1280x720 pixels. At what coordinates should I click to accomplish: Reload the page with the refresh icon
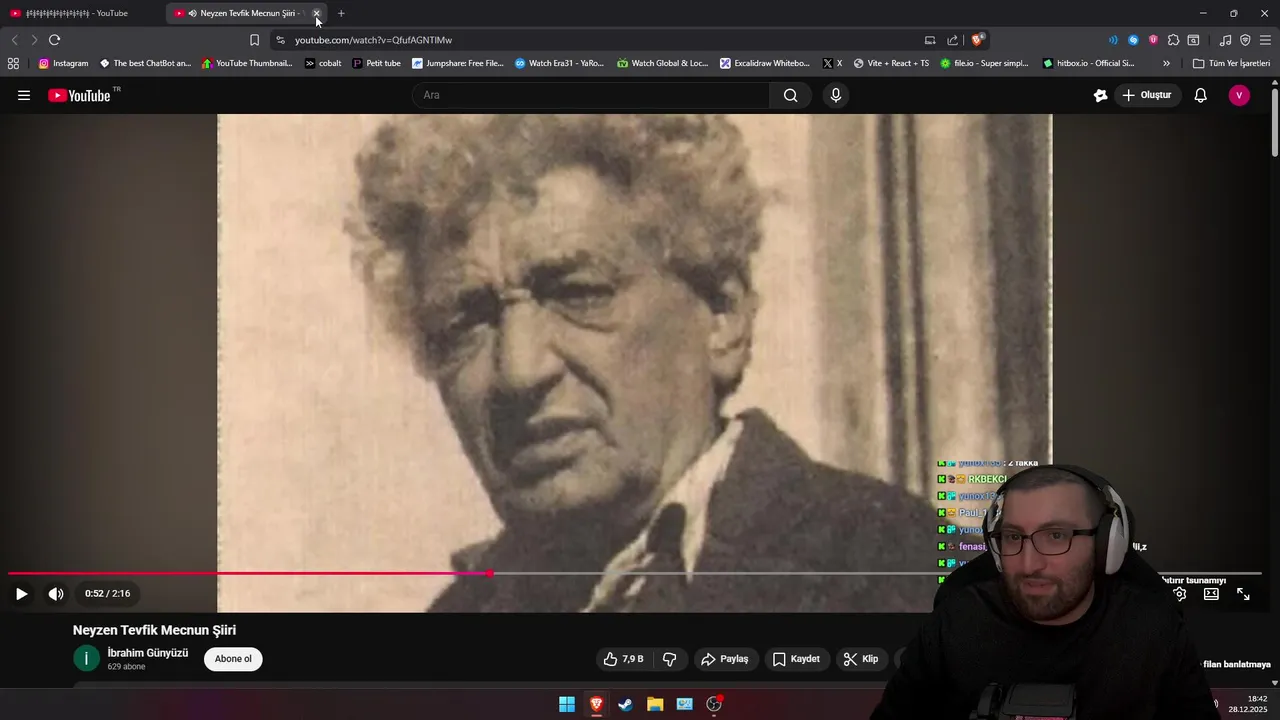pos(54,40)
